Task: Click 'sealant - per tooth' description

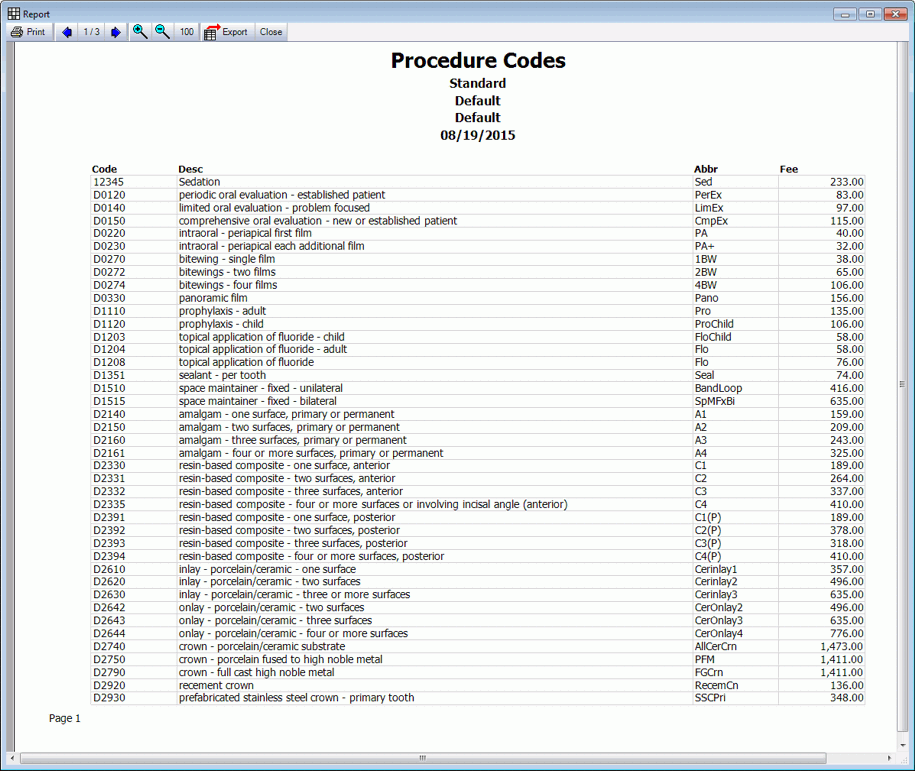Action: coord(222,375)
